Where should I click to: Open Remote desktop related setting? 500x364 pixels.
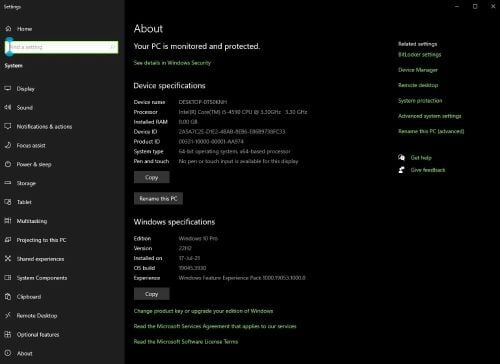point(418,85)
